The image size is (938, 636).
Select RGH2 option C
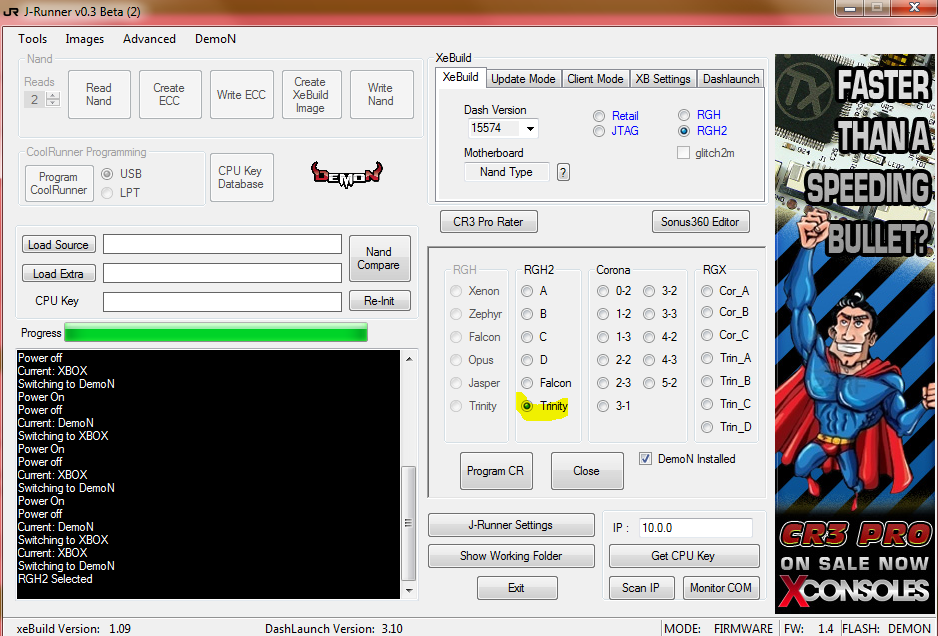[527, 337]
